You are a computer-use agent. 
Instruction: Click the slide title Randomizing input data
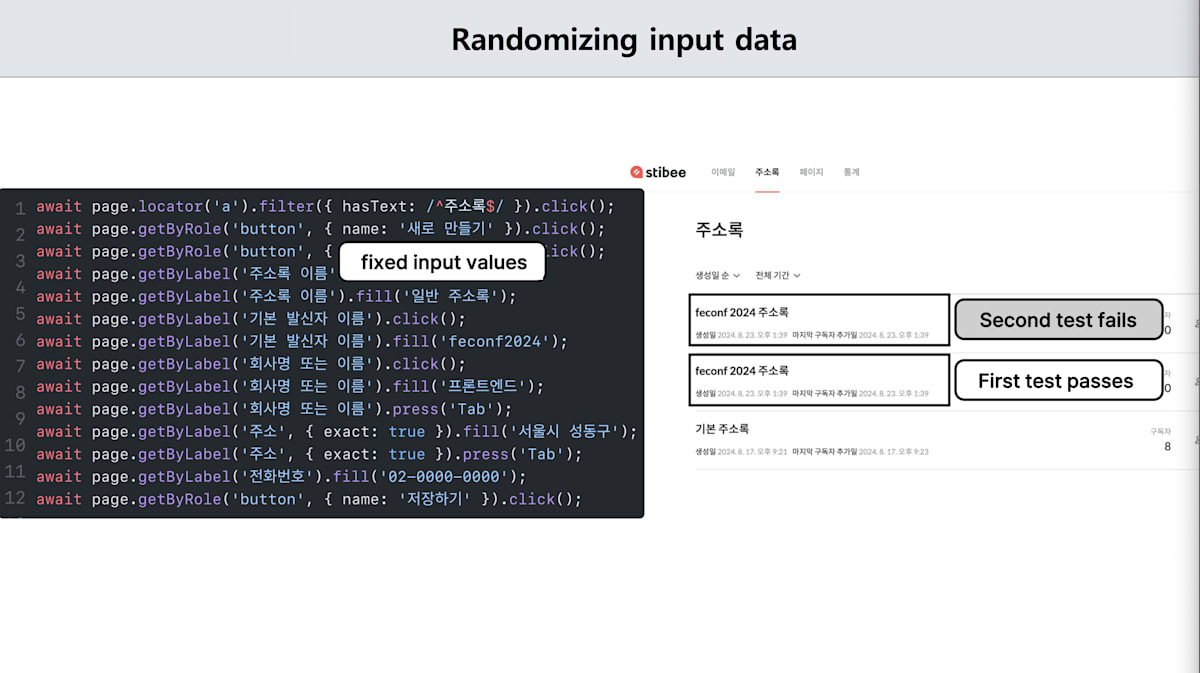point(624,39)
